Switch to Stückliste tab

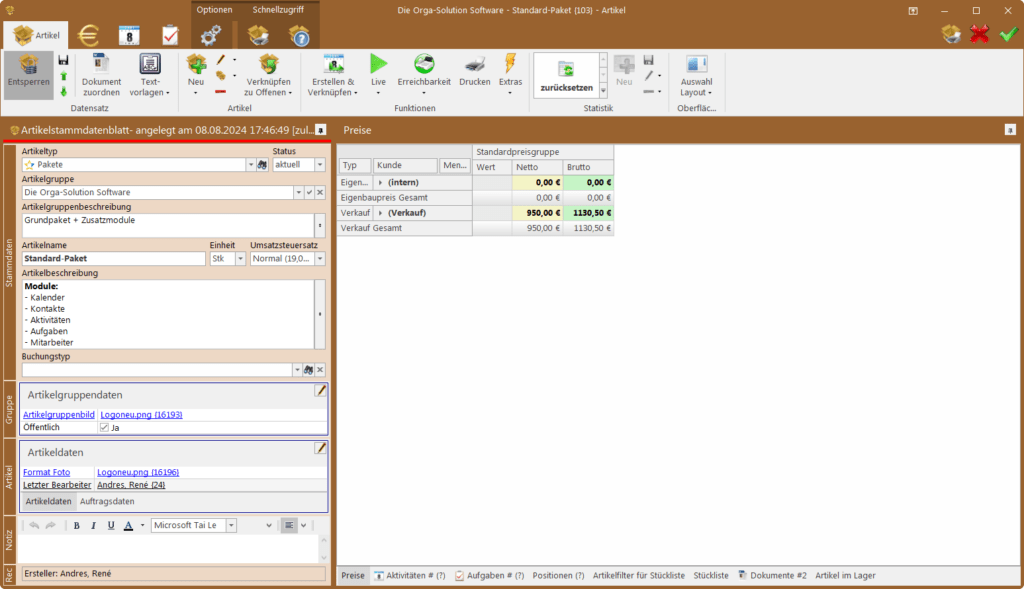[711, 576]
